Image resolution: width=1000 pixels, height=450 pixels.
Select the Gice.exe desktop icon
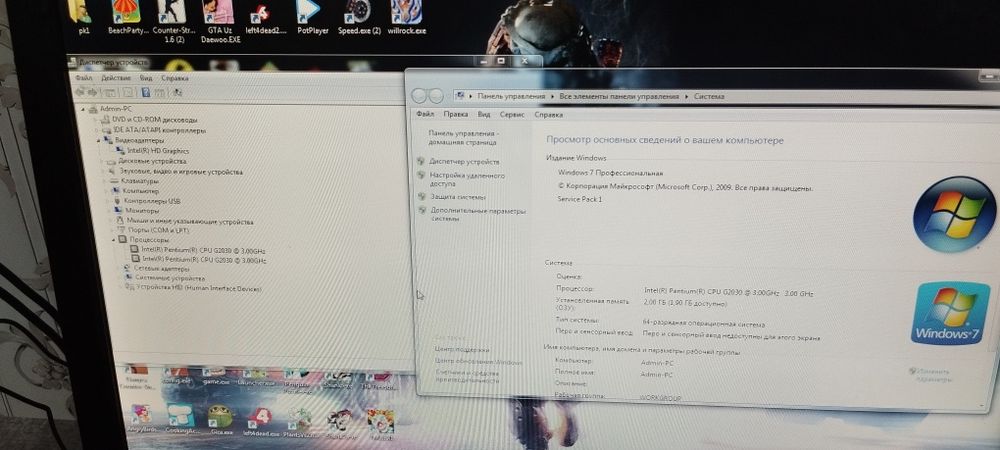220,421
